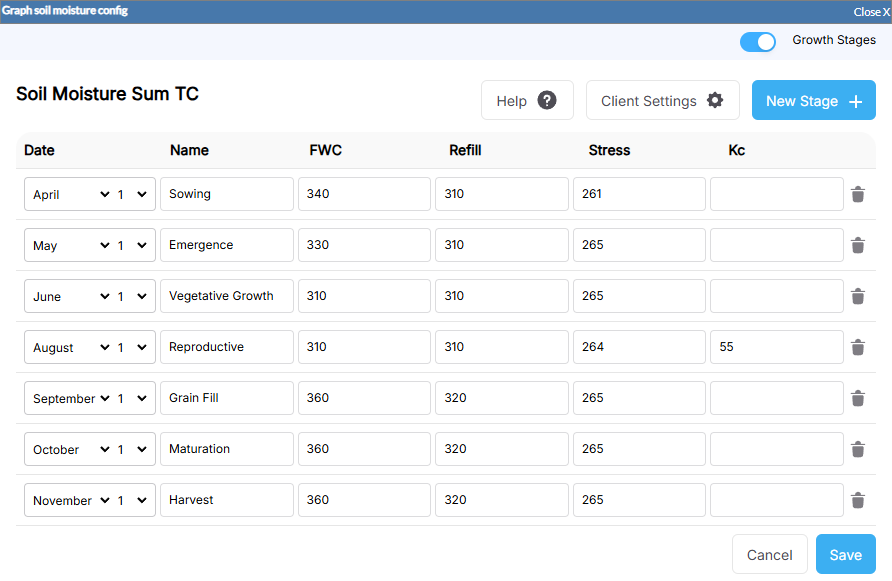
Task: Click the Help button
Action: click(527, 101)
